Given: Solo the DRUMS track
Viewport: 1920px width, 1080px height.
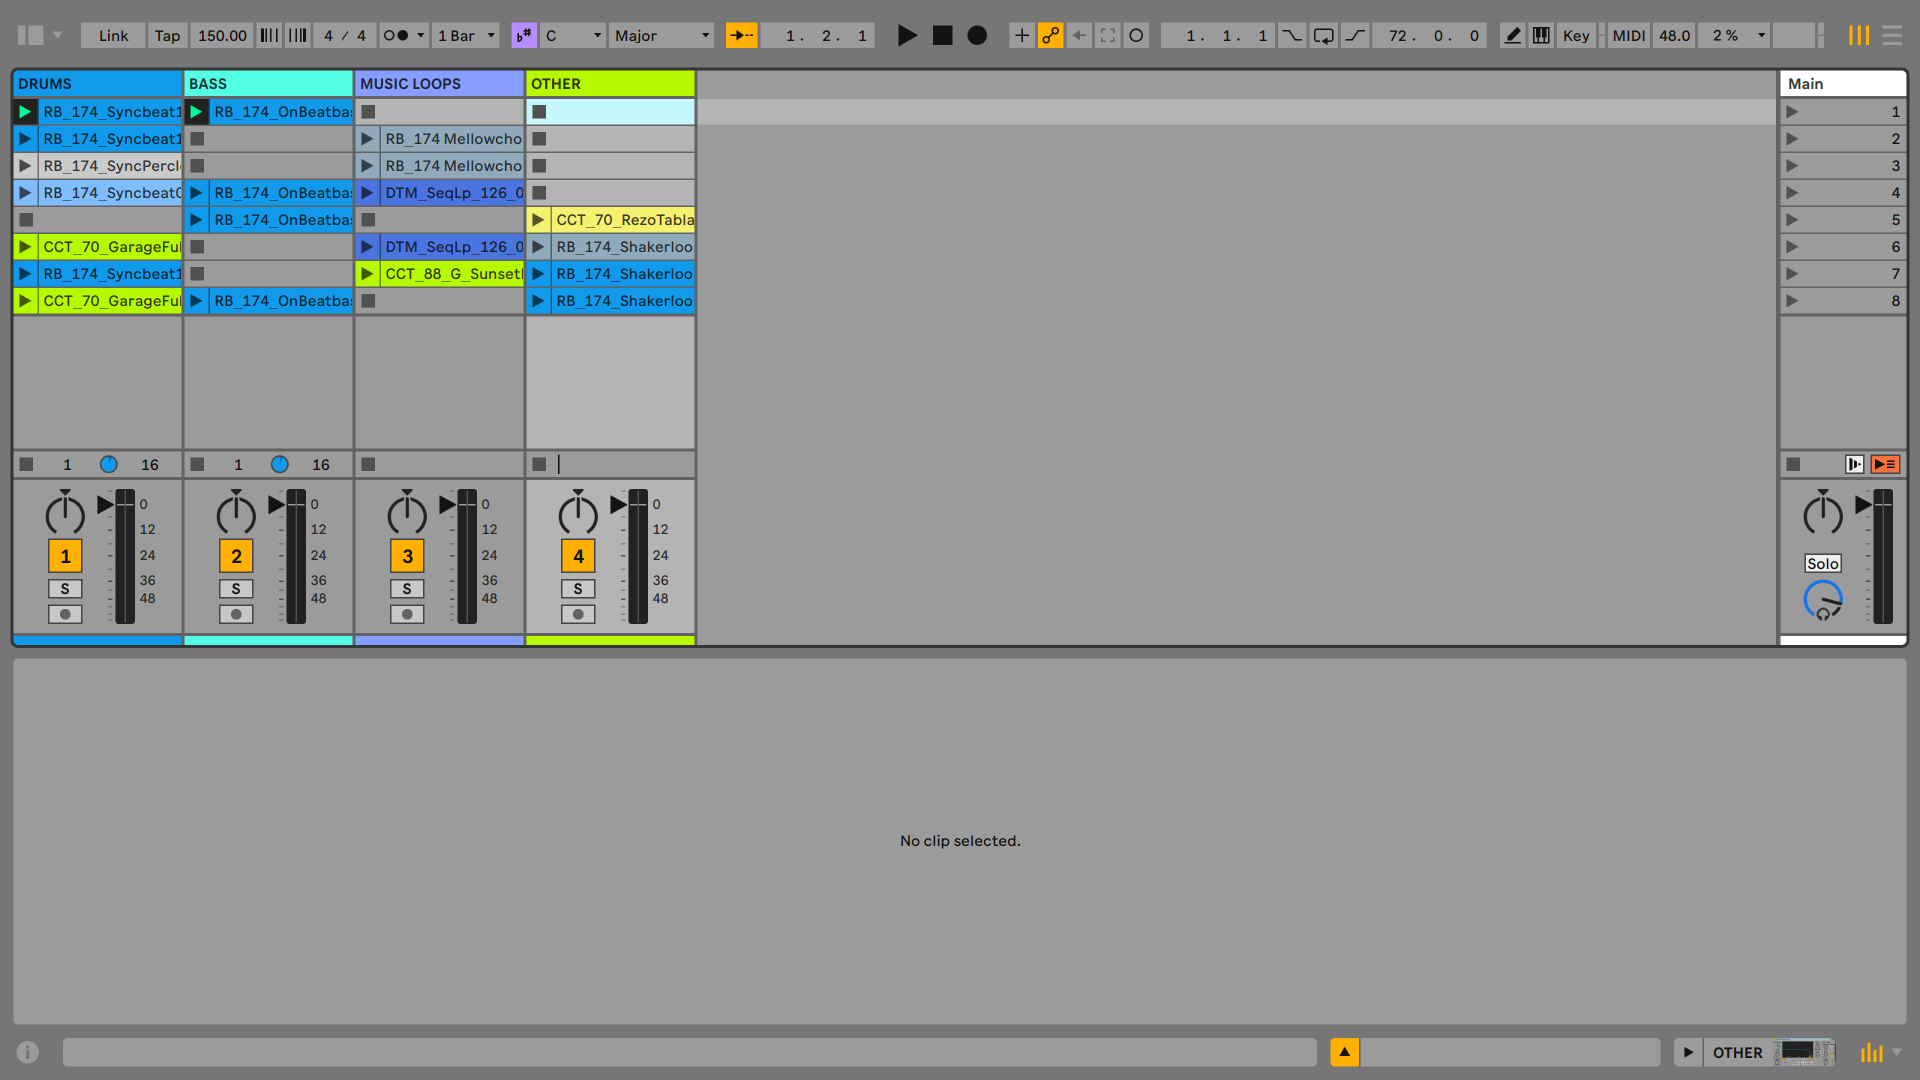Looking at the screenshot, I should [65, 589].
